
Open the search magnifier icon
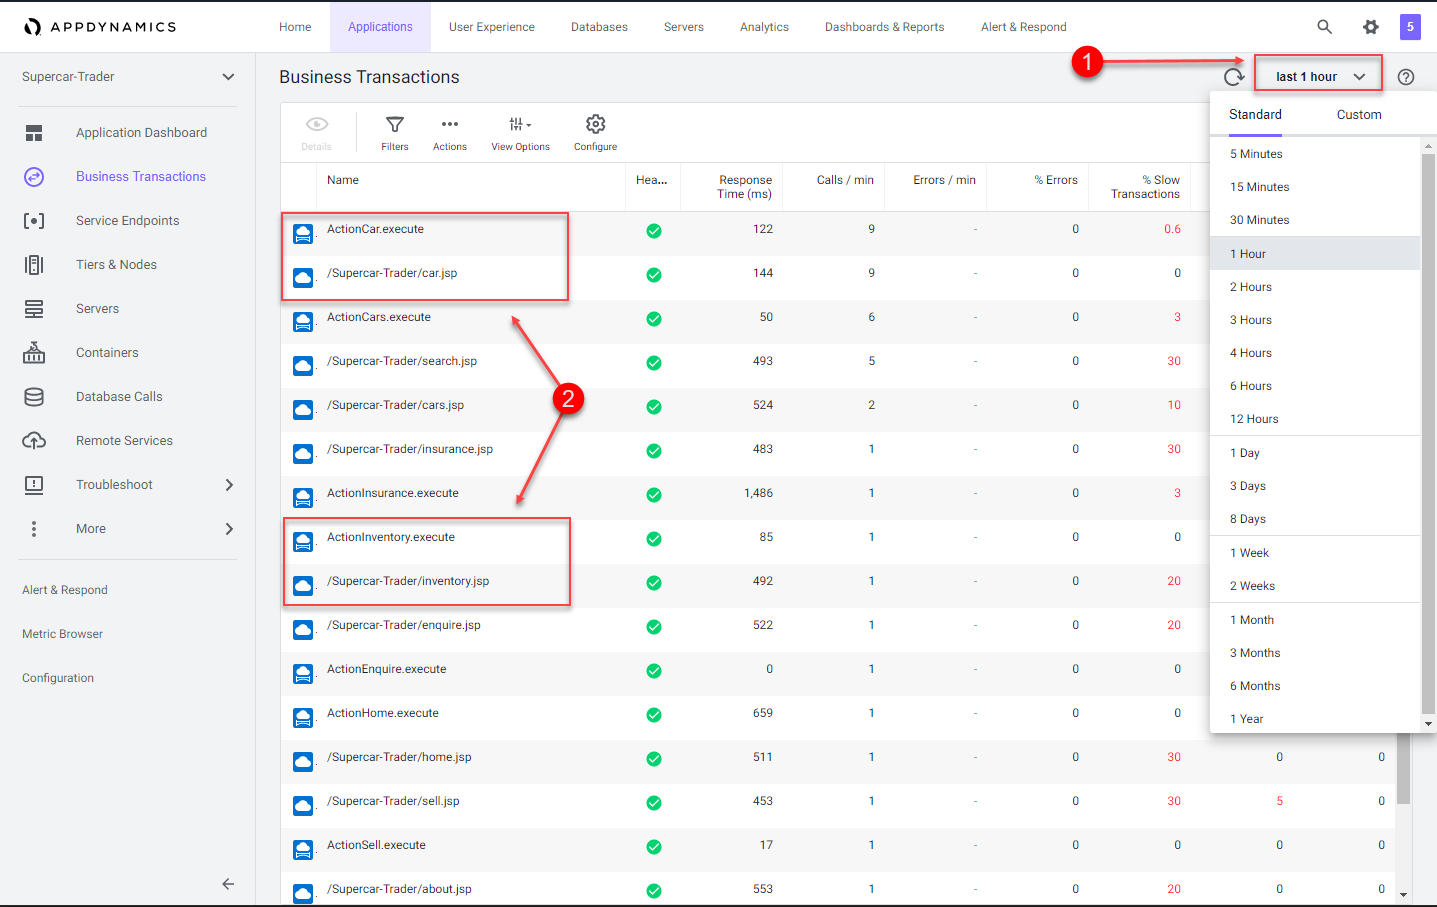click(x=1324, y=27)
